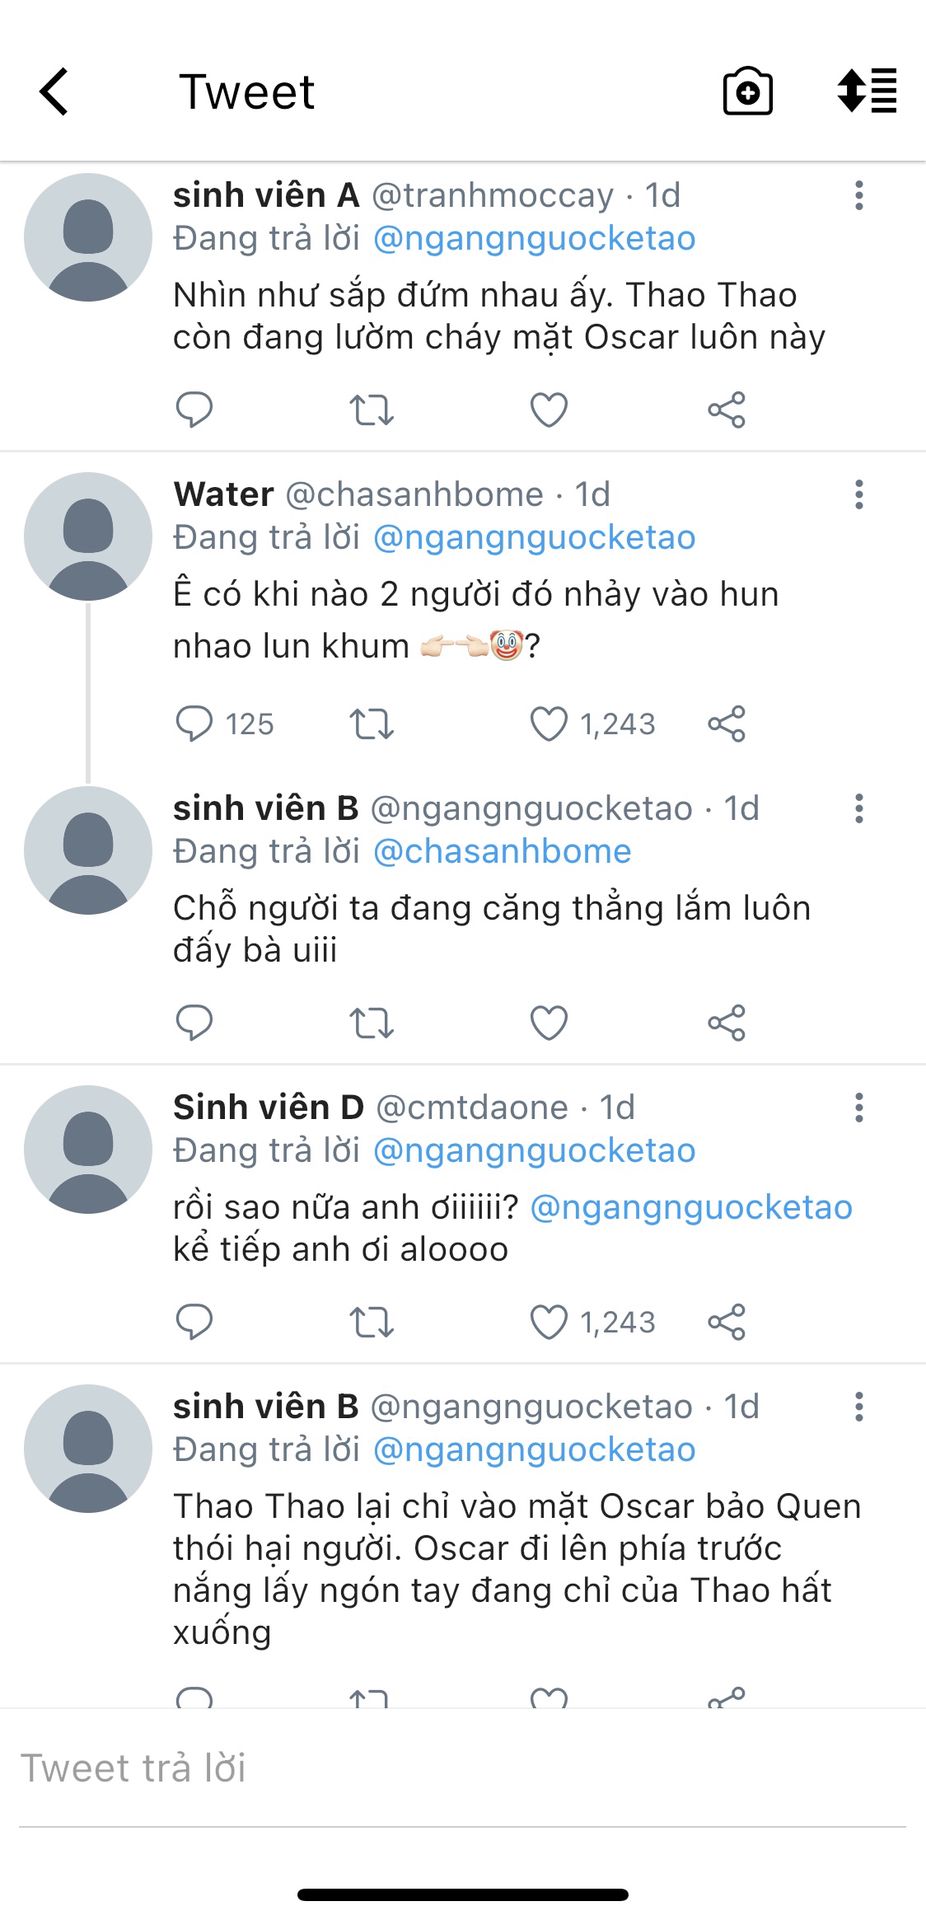Open the camera add-photo icon
The height and width of the screenshot is (1920, 926).
[748, 92]
